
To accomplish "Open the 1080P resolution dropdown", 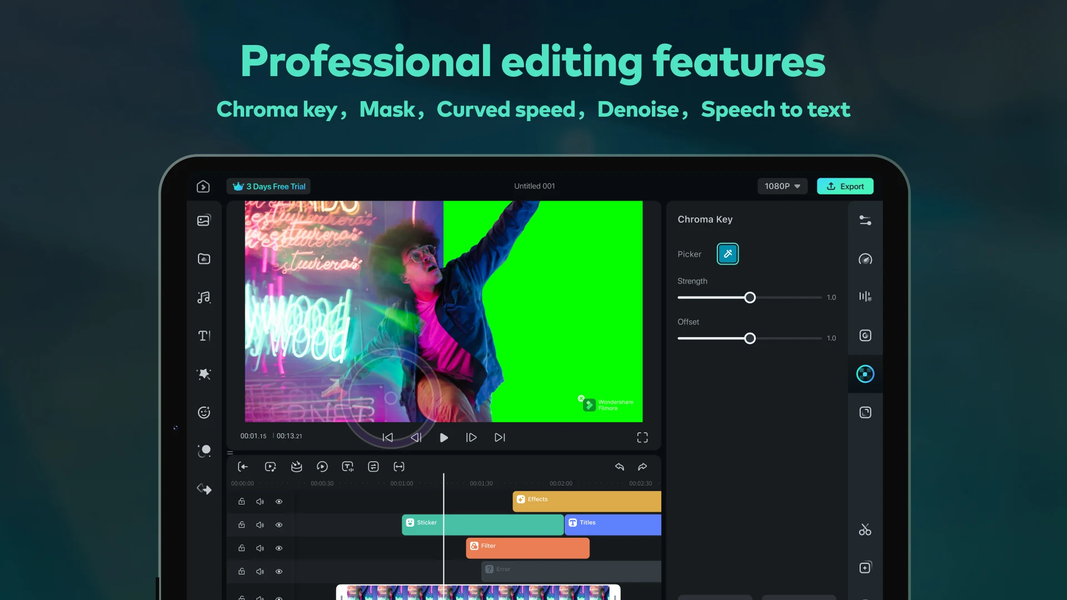I will point(781,186).
